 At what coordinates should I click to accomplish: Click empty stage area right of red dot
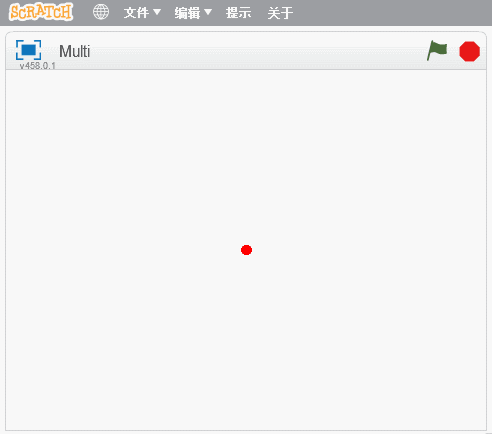coord(368,250)
